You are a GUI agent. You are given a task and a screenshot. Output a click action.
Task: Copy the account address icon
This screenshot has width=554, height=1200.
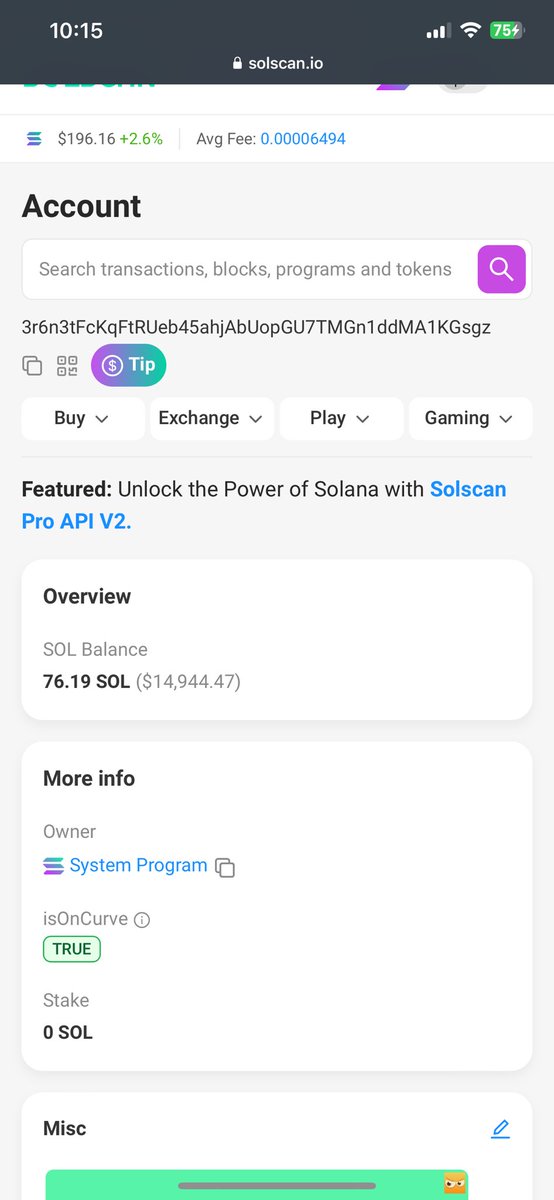[x=32, y=365]
